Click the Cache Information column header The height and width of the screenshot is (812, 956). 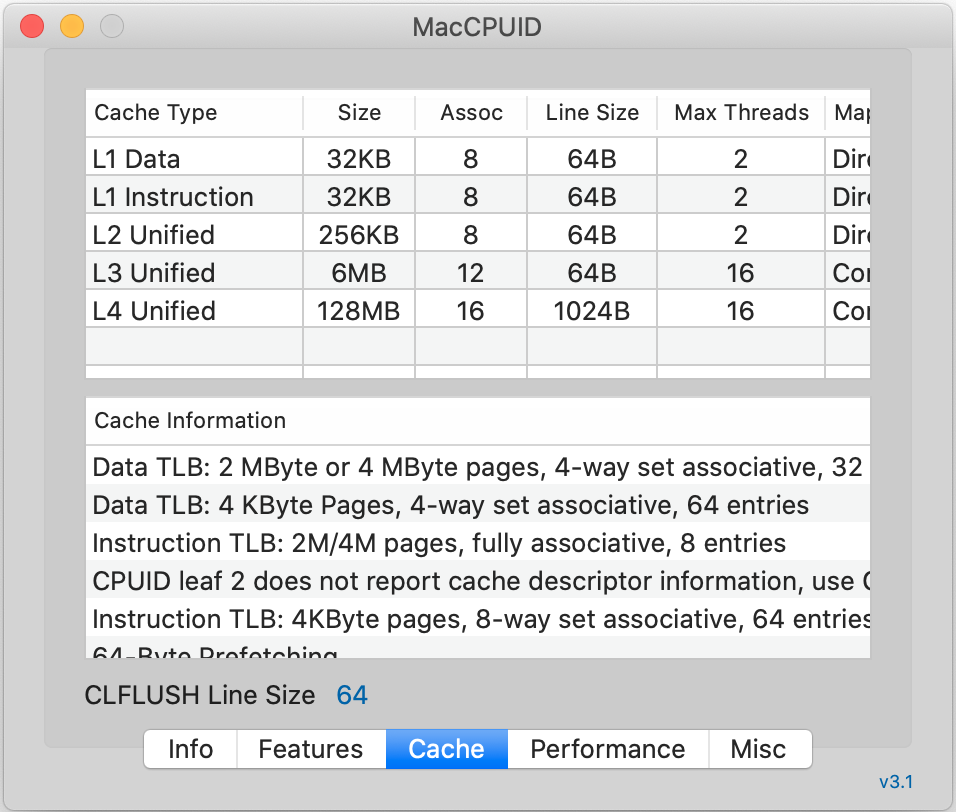478,421
